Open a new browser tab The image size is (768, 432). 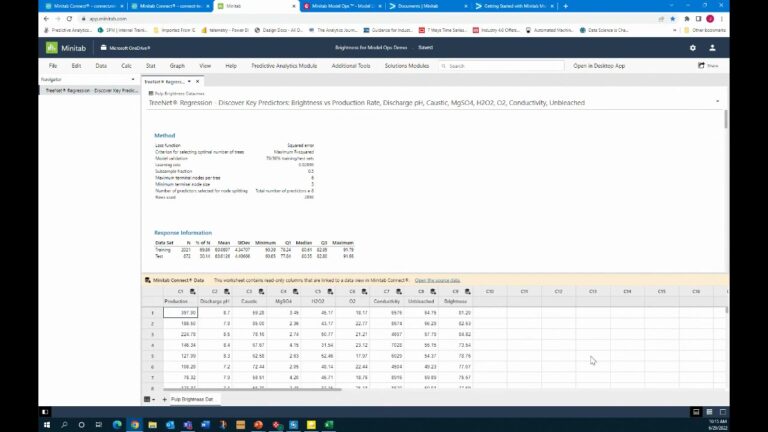565,6
